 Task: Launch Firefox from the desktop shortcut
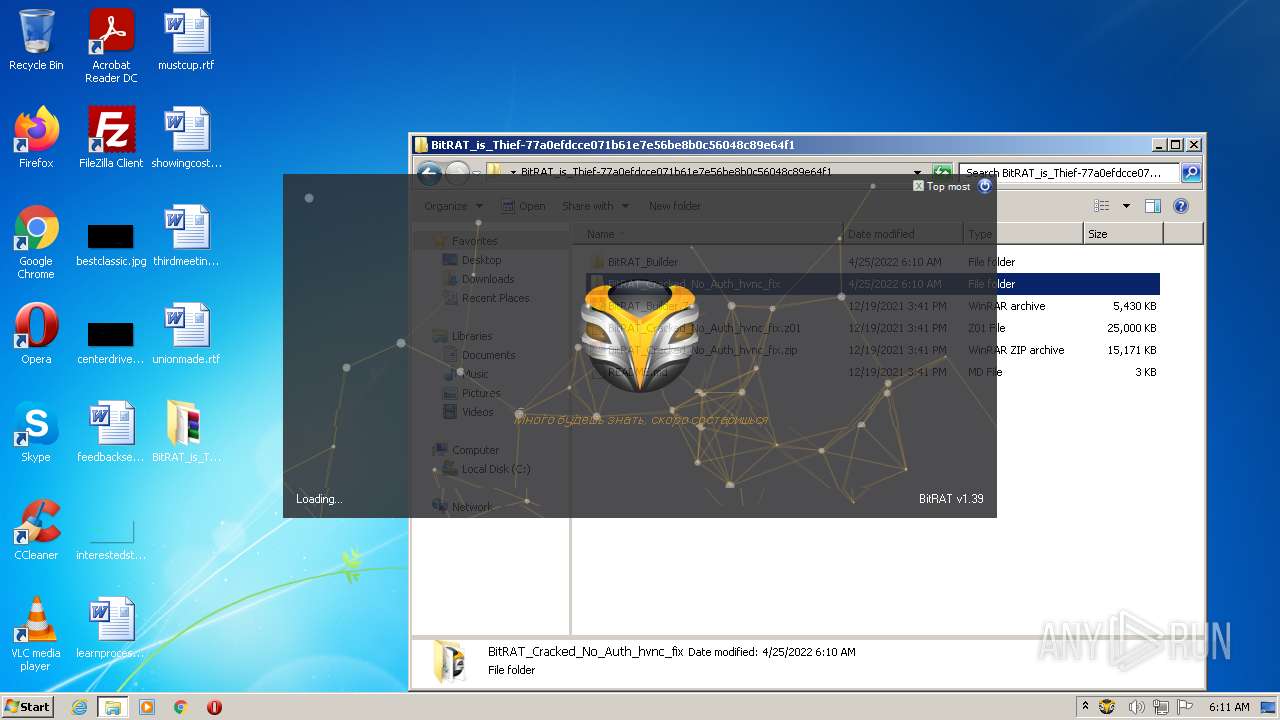(36, 138)
